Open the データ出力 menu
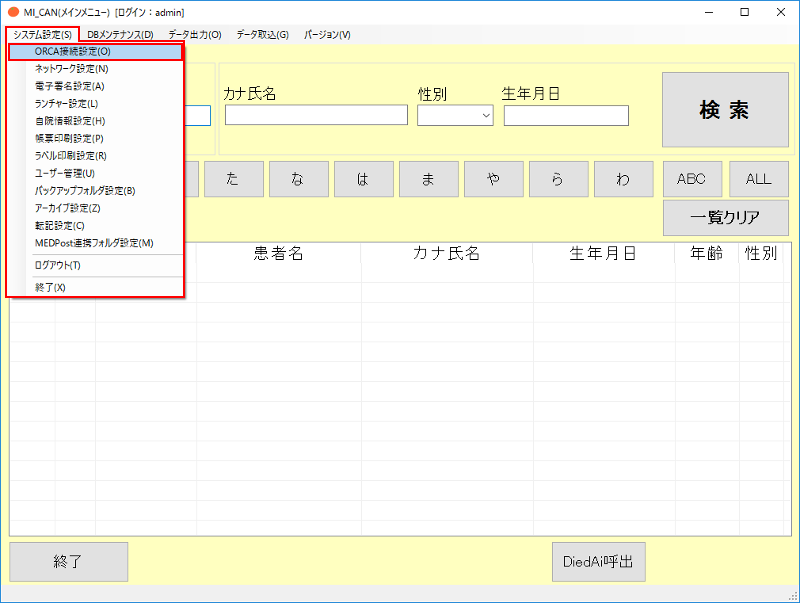This screenshot has width=800, height=603. (195, 35)
